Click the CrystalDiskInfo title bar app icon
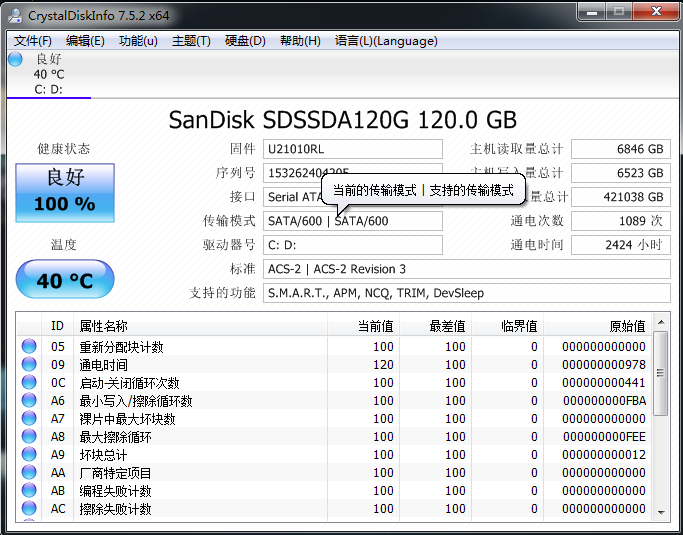The height and width of the screenshot is (535, 683). 15,15
